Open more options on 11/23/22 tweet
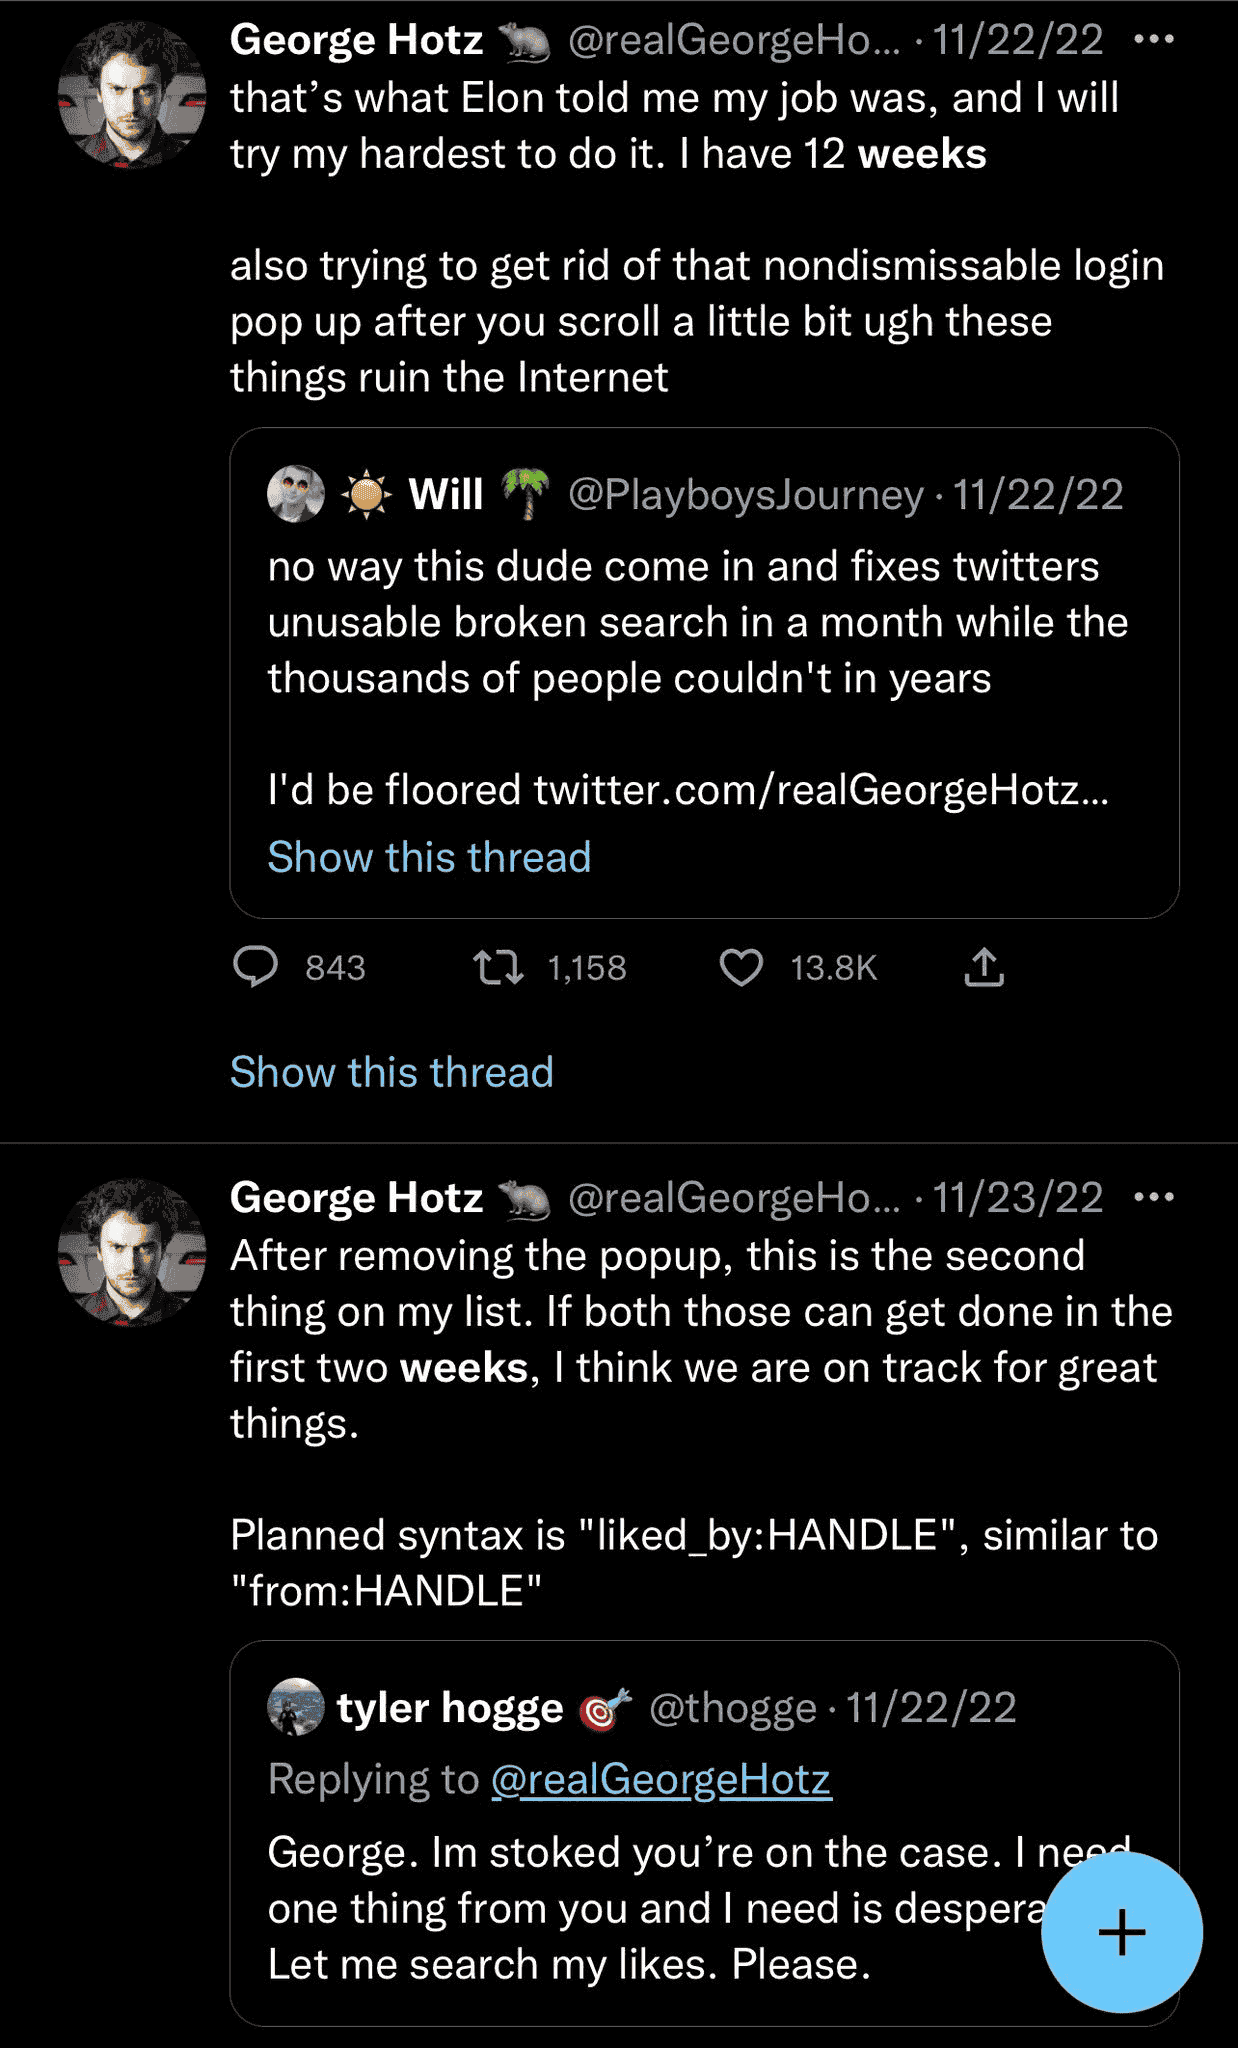This screenshot has width=1238, height=2048. (x=1154, y=1197)
